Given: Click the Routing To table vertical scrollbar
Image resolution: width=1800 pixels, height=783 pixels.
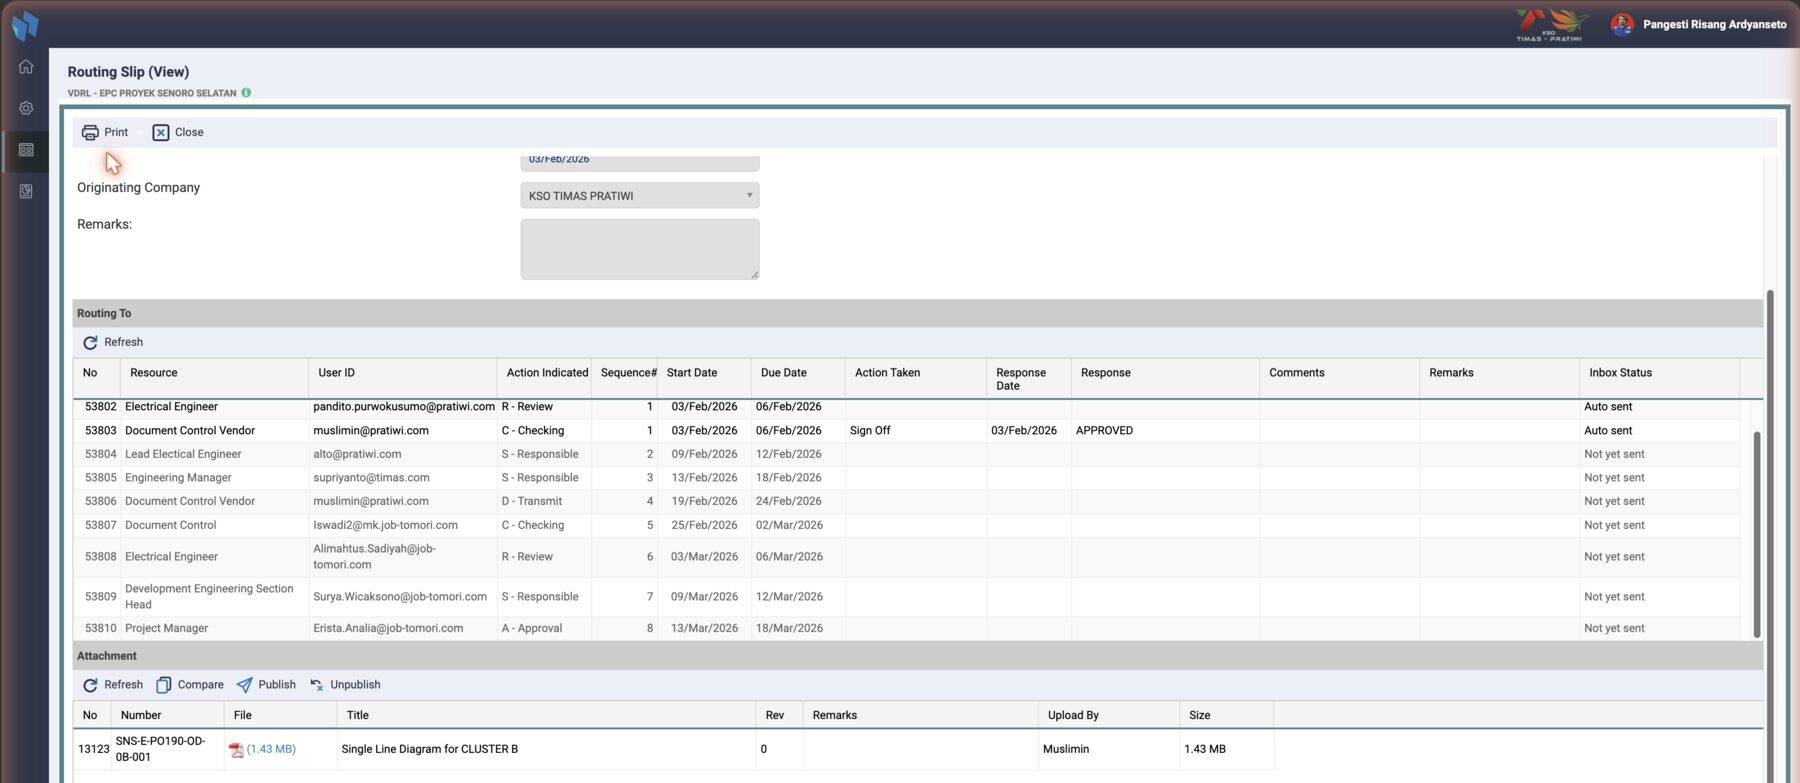Looking at the screenshot, I should pos(1757,534).
